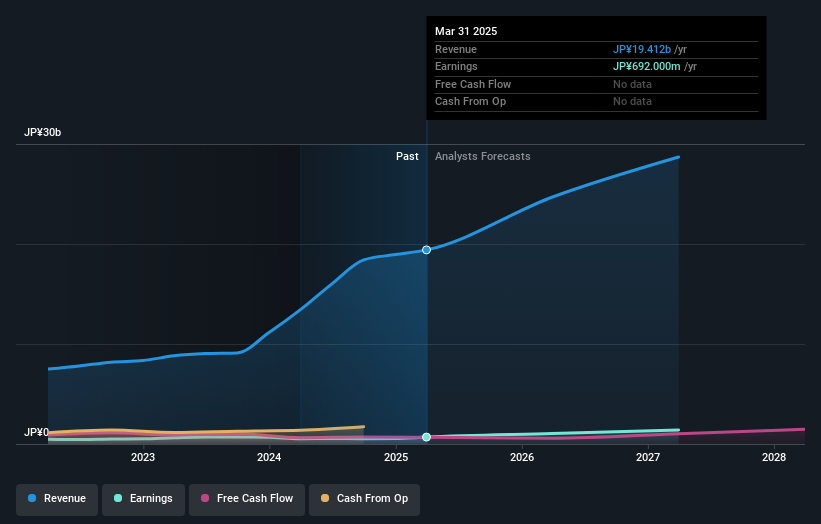Click the Earnings data point at Mar 2025
This screenshot has height=524, width=821.
(x=426, y=437)
